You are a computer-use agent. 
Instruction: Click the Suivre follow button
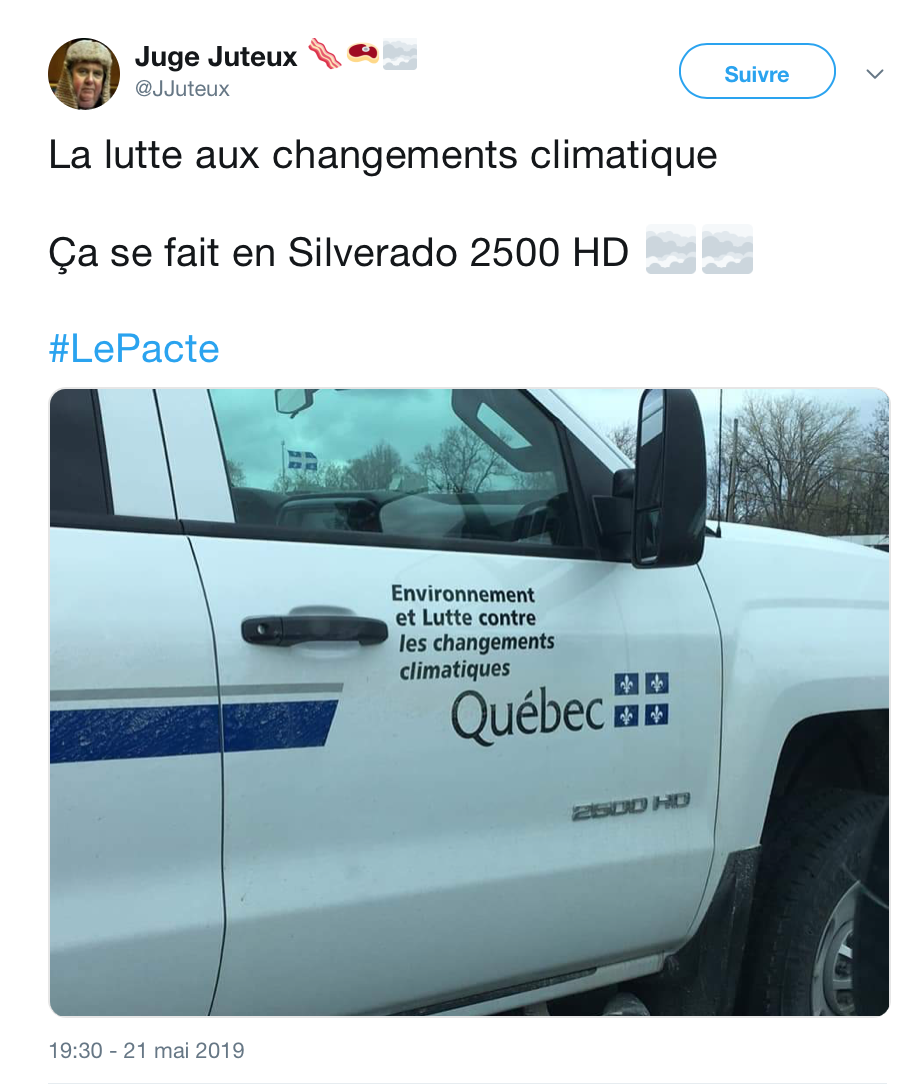tap(756, 71)
